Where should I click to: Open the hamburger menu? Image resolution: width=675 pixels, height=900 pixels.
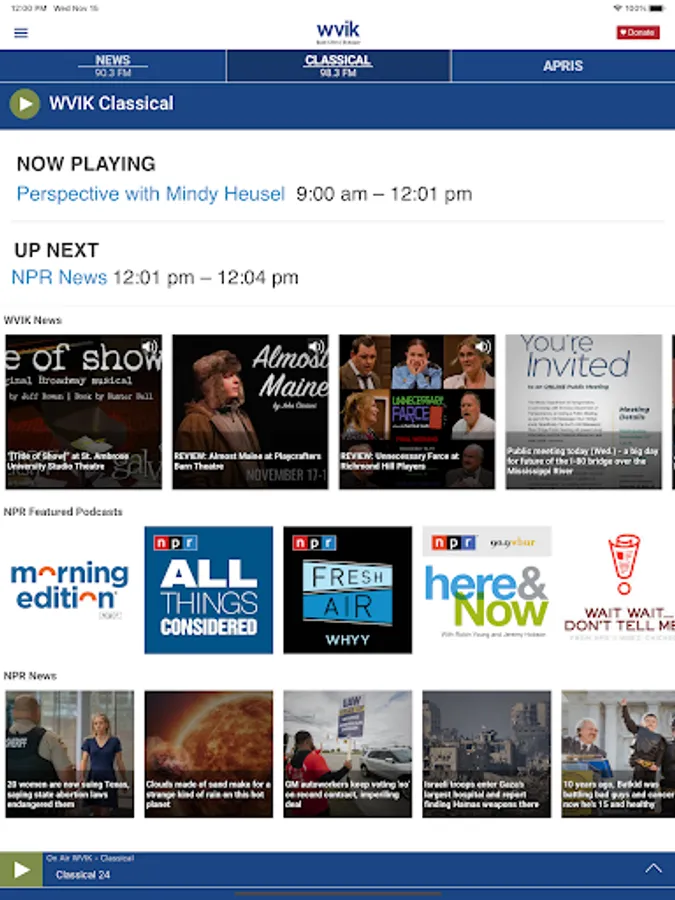click(x=21, y=33)
